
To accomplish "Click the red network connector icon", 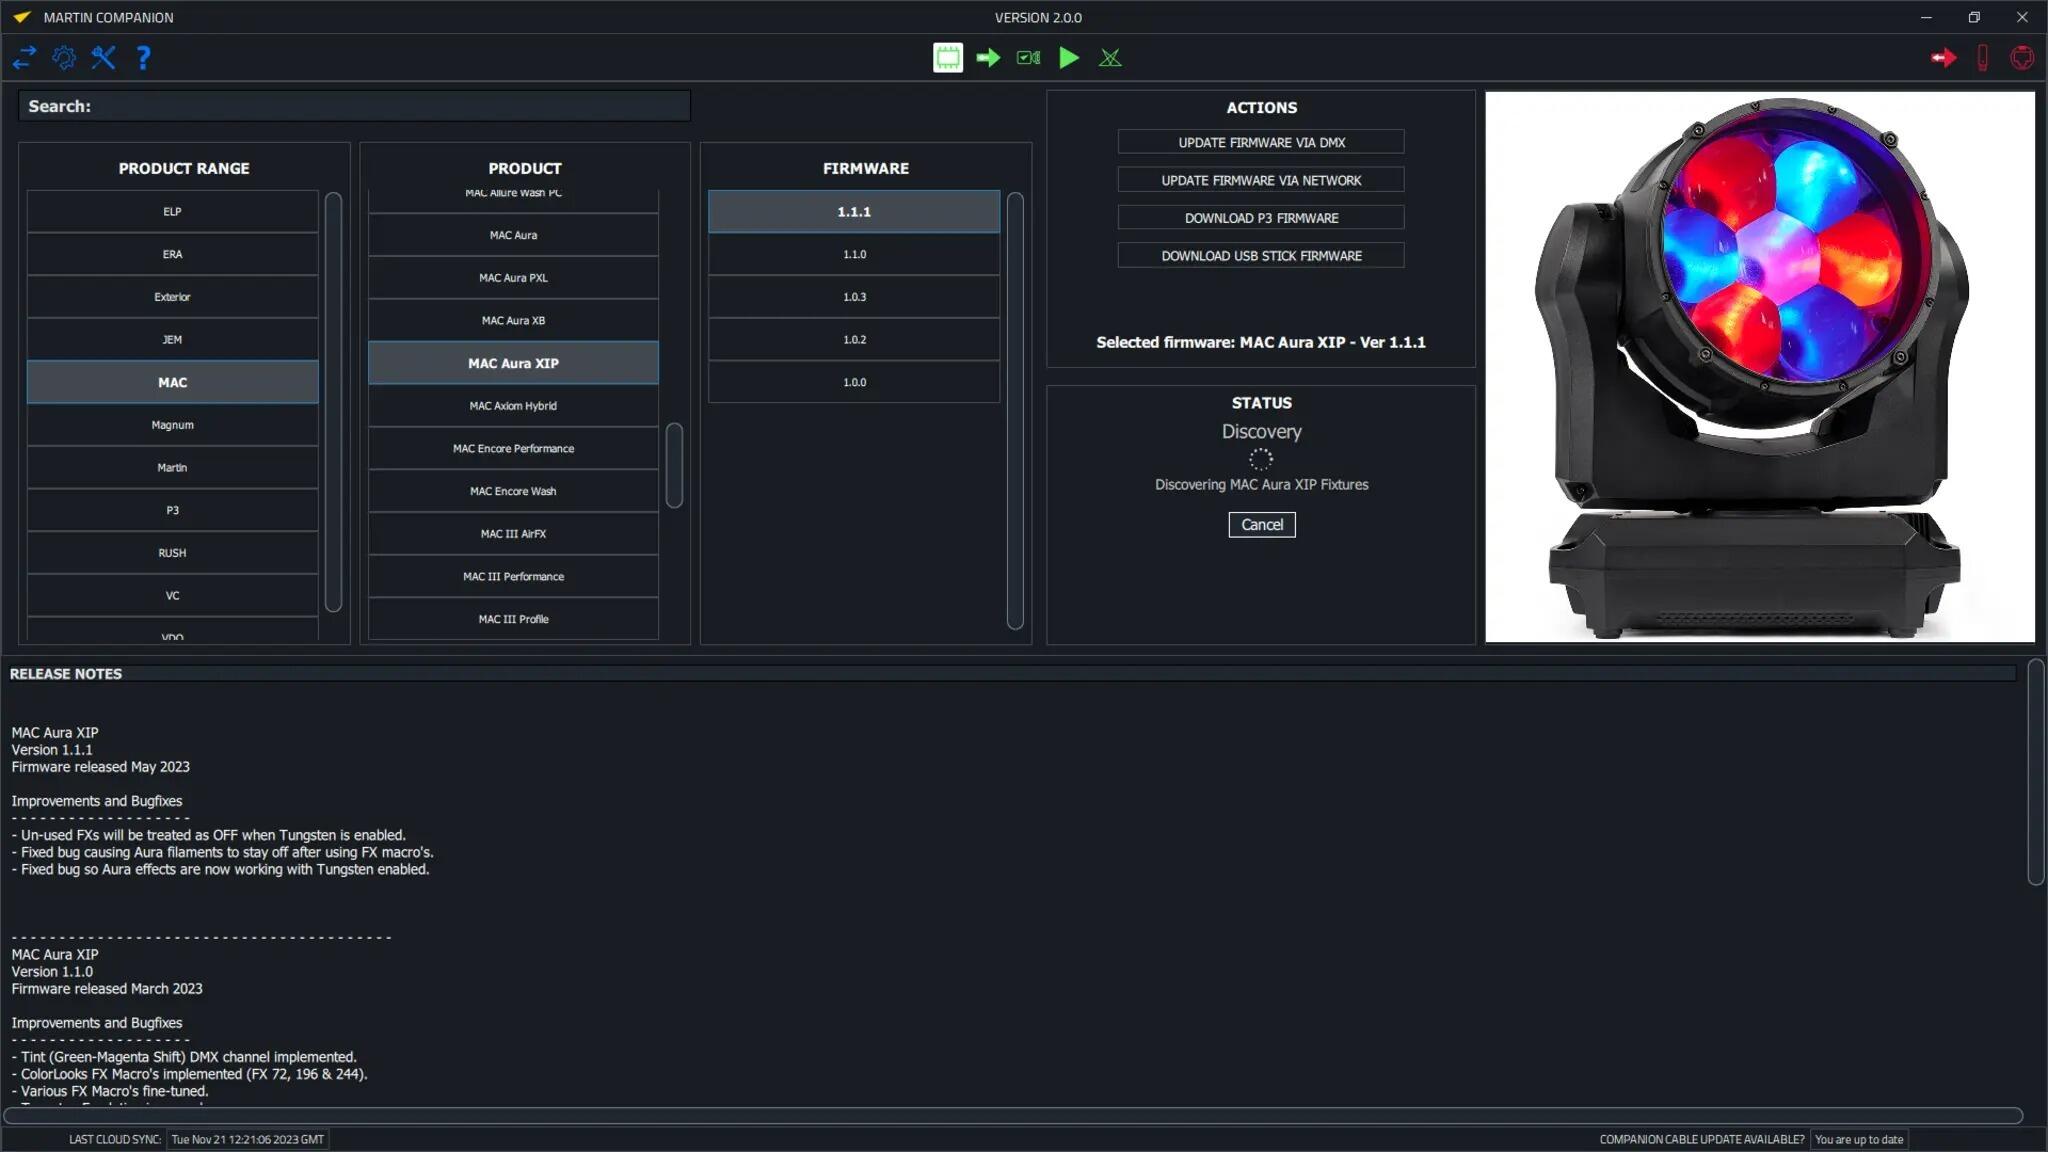I will pos(2022,58).
